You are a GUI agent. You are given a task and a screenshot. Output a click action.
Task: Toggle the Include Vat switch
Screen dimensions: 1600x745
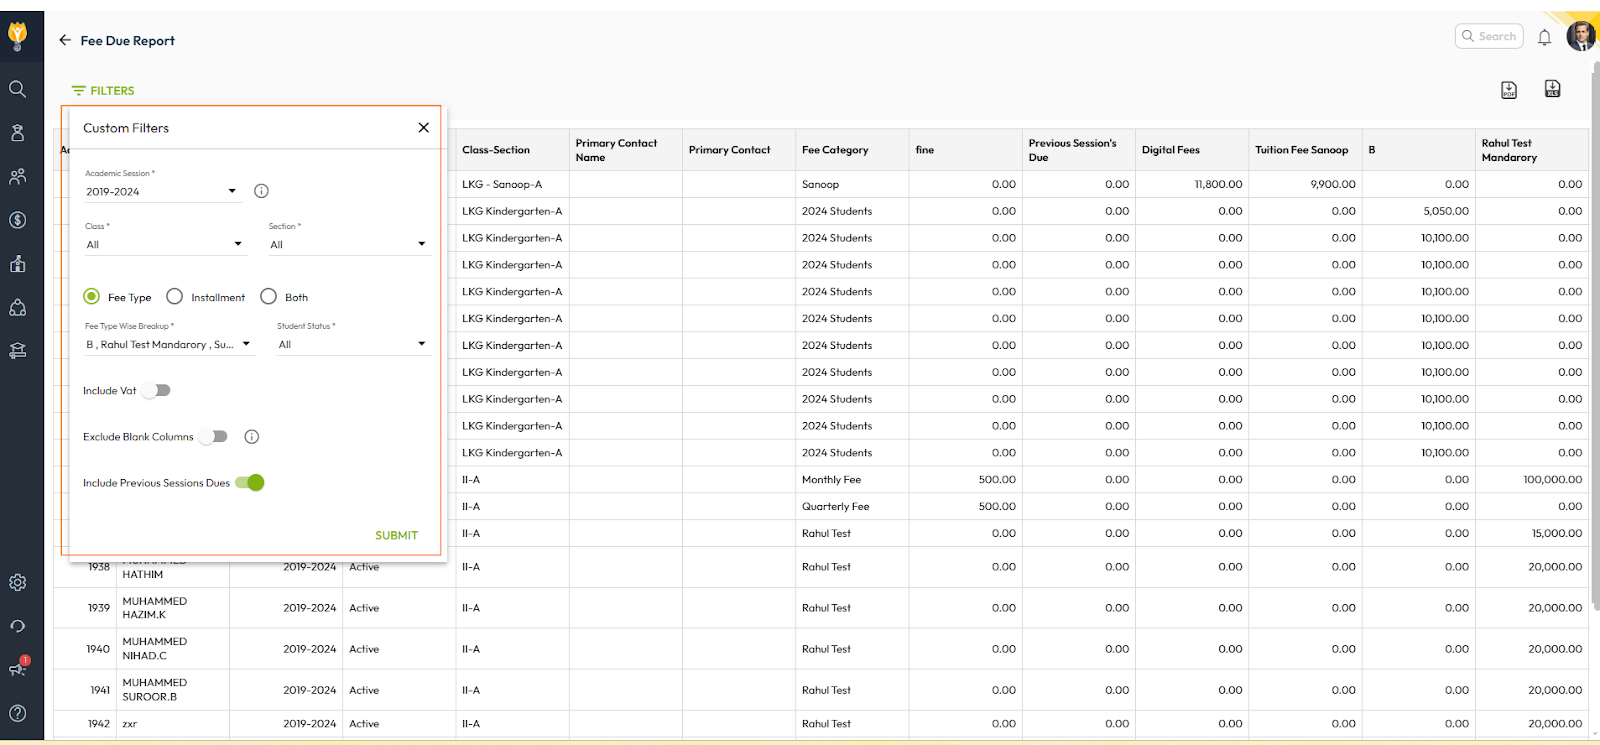156,391
